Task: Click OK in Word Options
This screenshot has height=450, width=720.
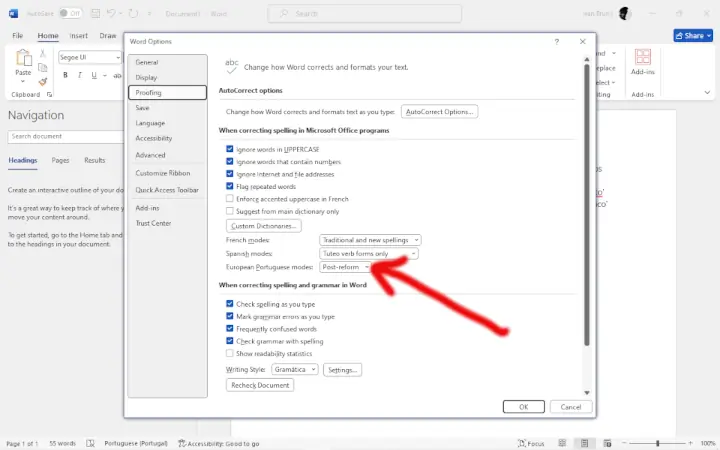Action: point(523,407)
